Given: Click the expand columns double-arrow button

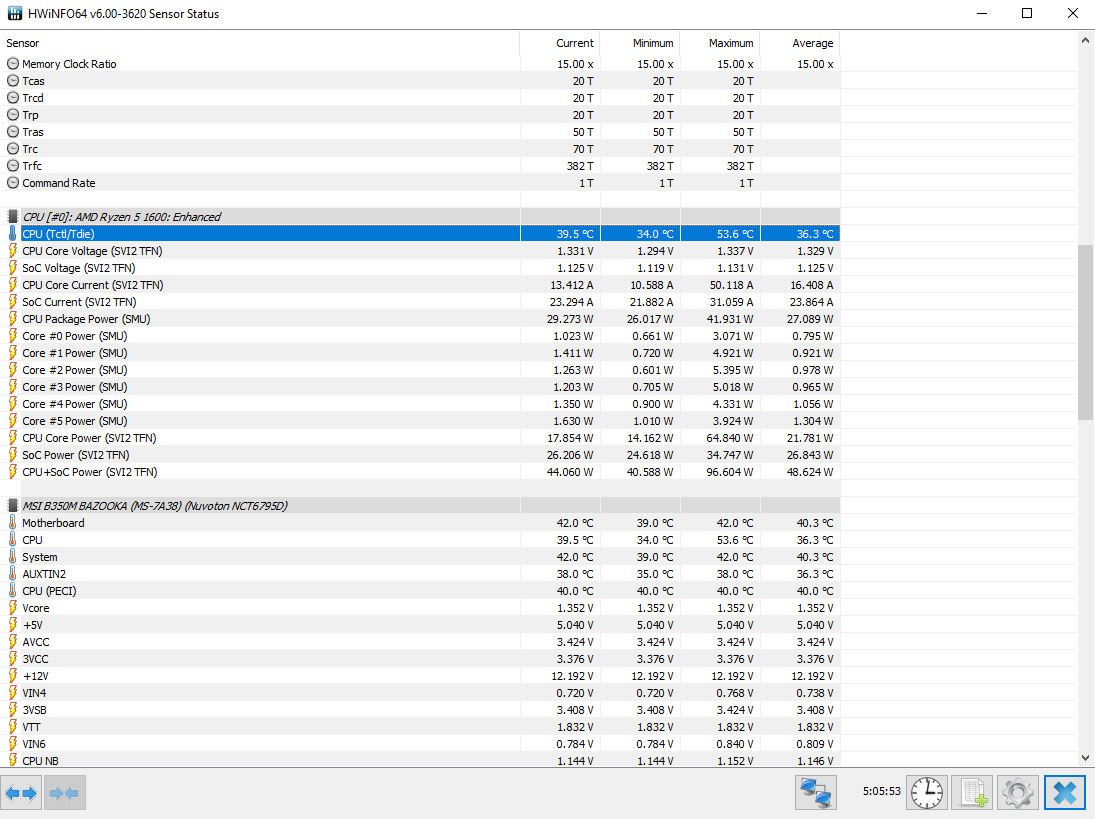Looking at the screenshot, I should click(21, 792).
